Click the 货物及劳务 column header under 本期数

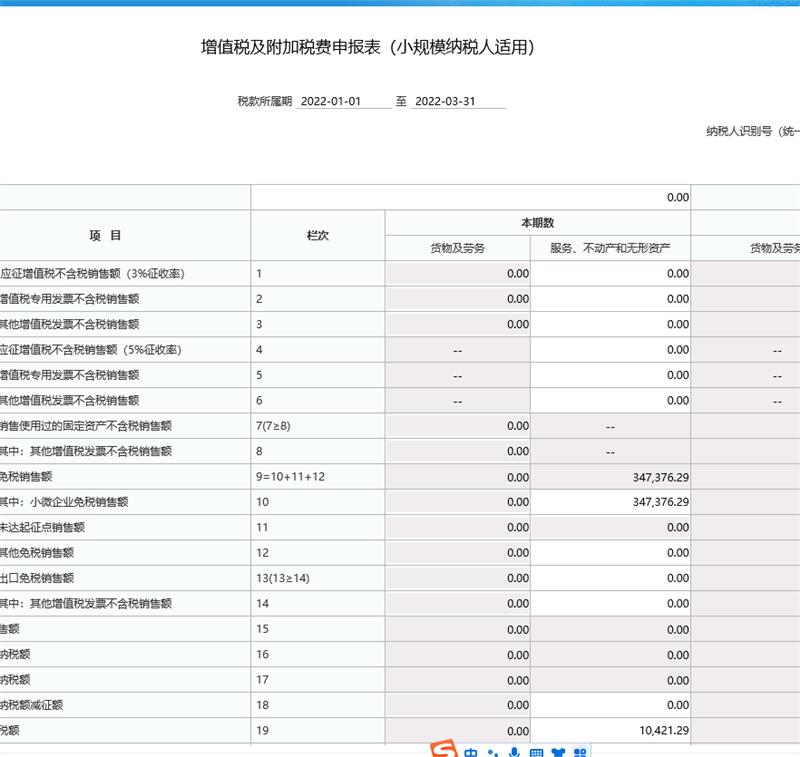[457, 248]
